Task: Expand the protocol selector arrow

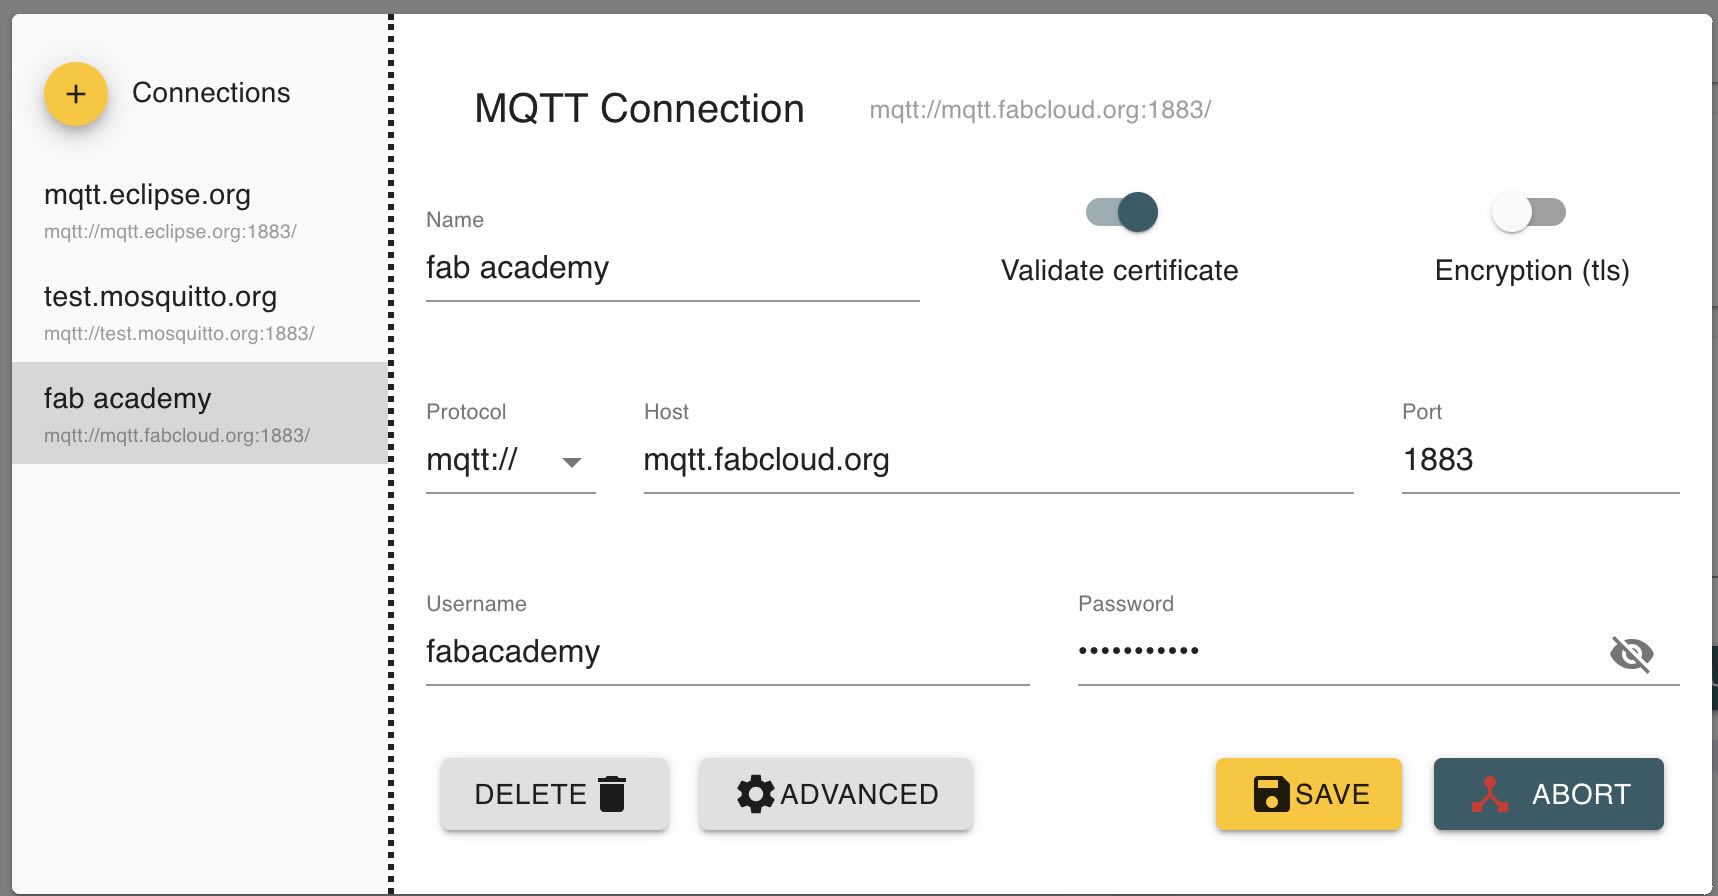Action: pos(573,463)
